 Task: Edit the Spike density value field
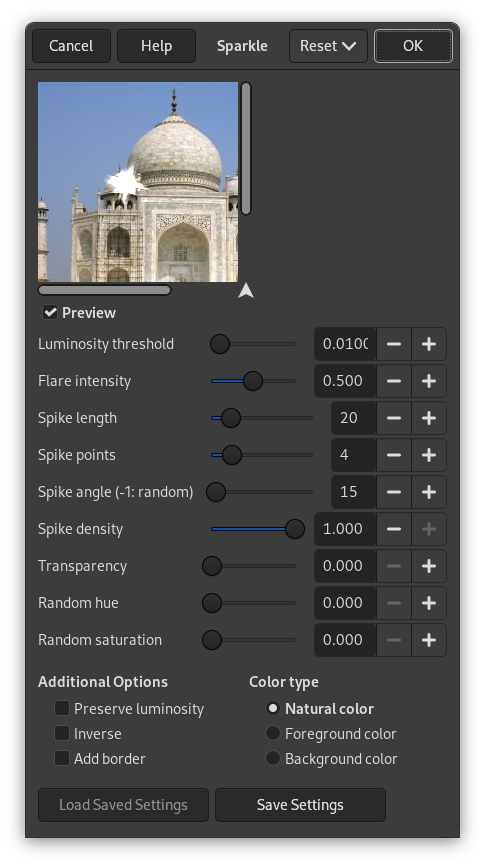tap(345, 529)
